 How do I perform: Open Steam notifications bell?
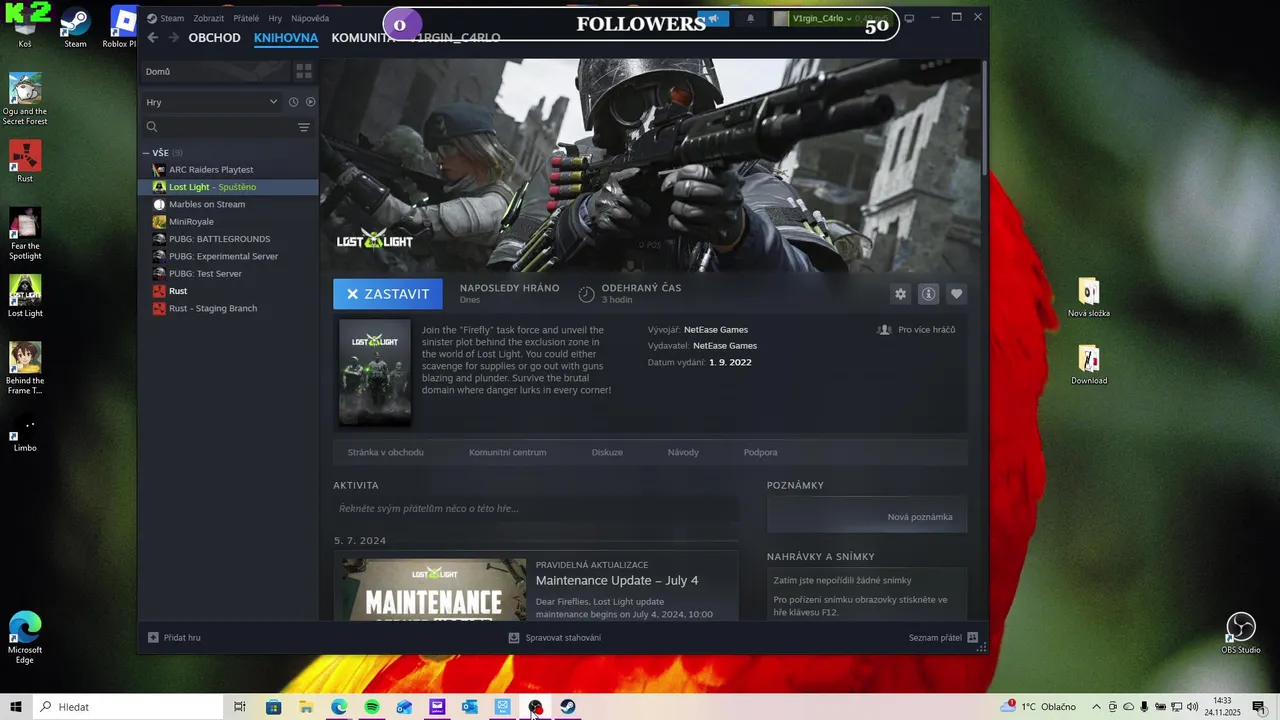751,19
